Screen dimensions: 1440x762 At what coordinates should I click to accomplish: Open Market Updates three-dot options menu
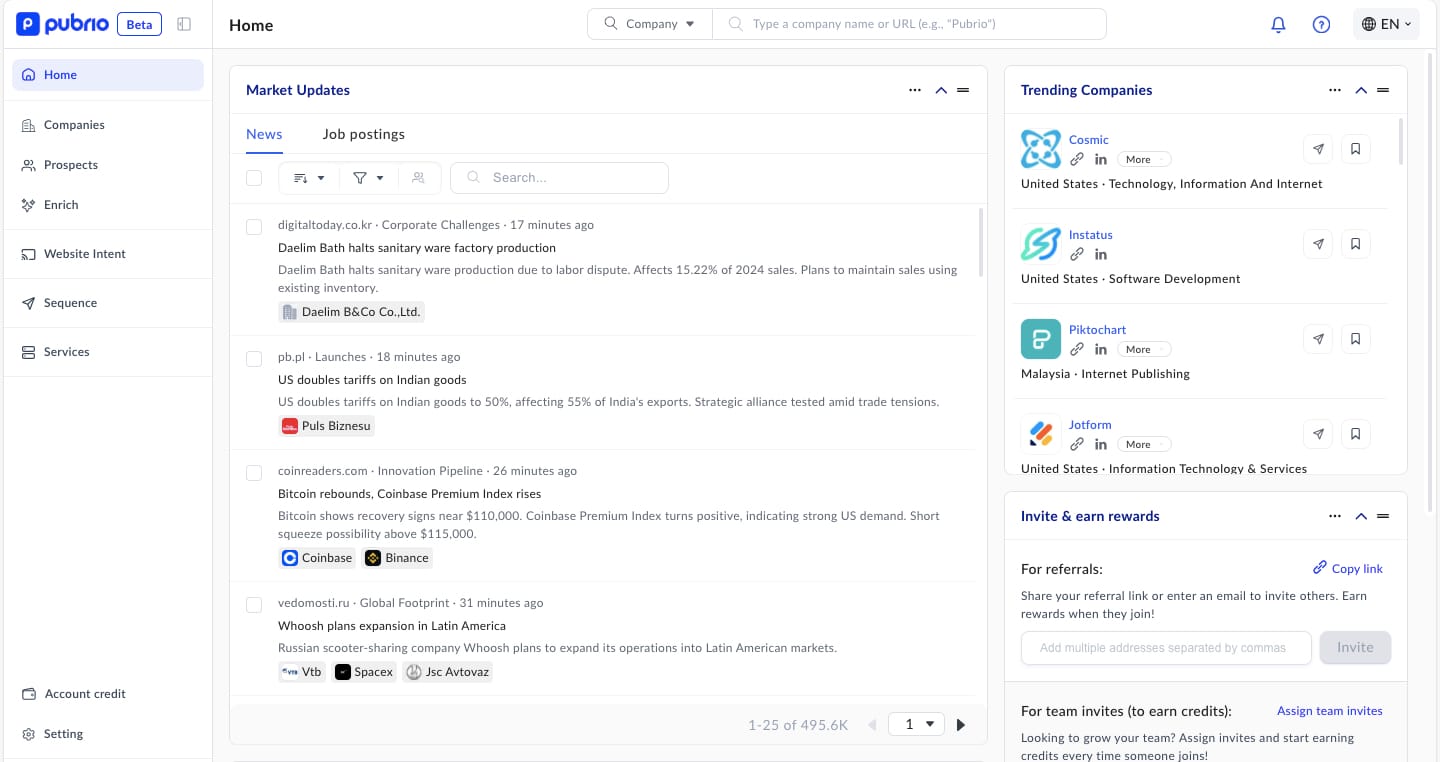[x=914, y=90]
